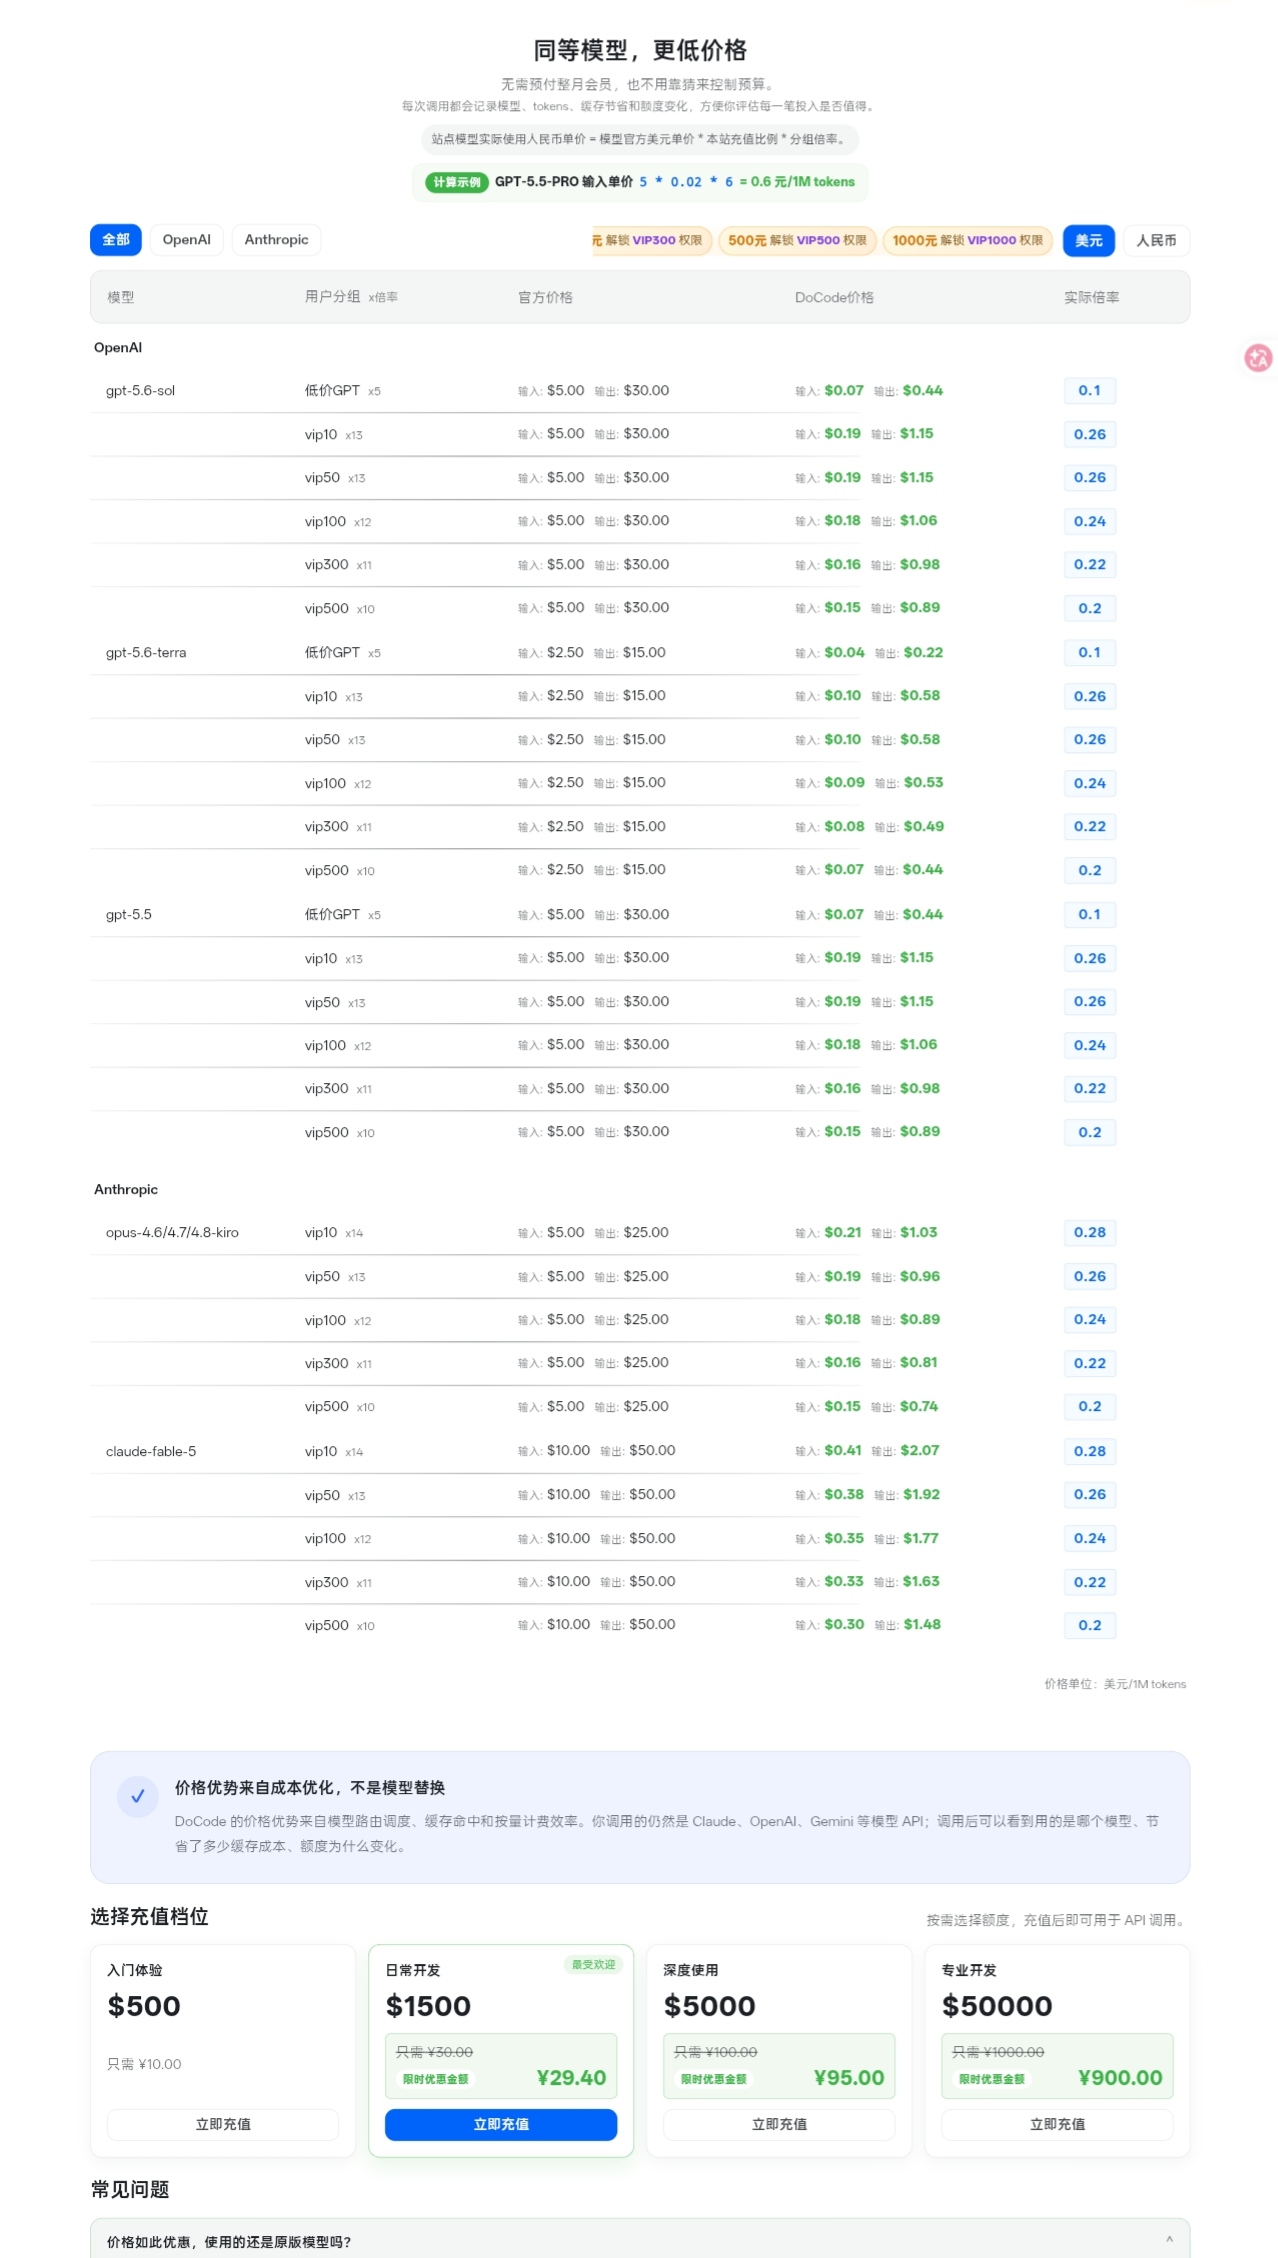
Task: Click the $0.74 output price
Action: click(x=919, y=1407)
